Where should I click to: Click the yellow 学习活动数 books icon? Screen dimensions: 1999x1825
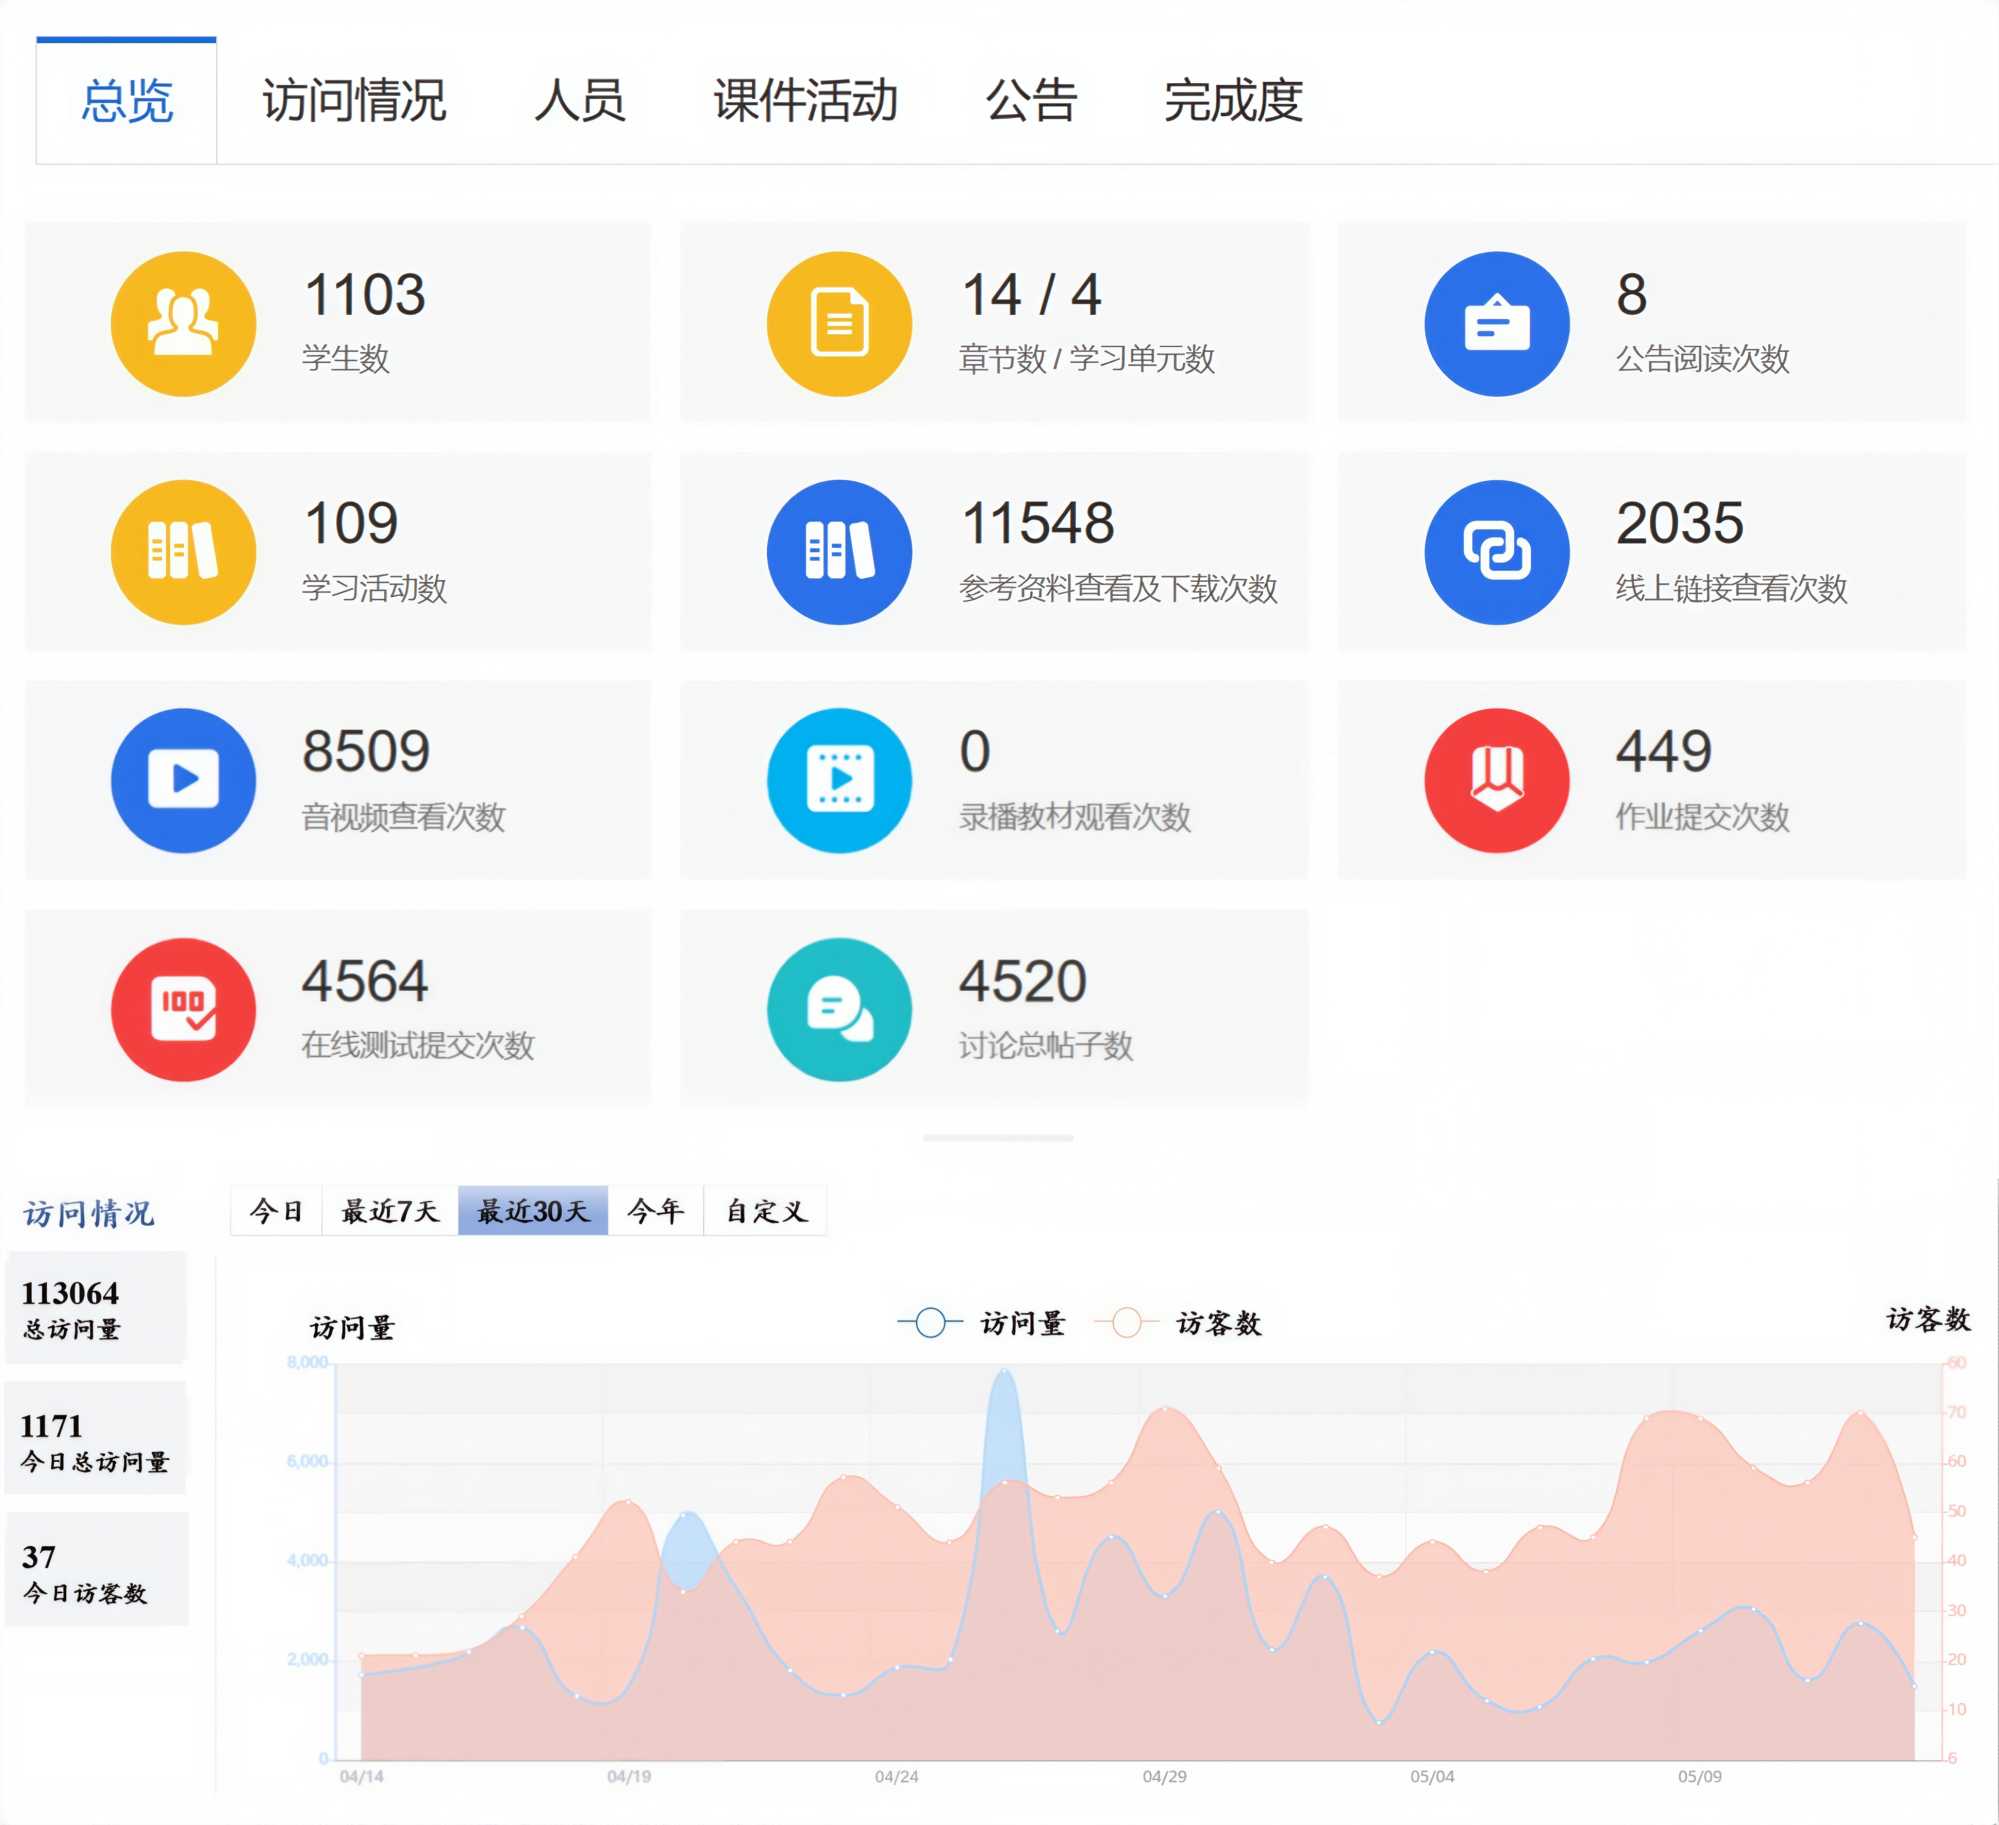coord(183,552)
